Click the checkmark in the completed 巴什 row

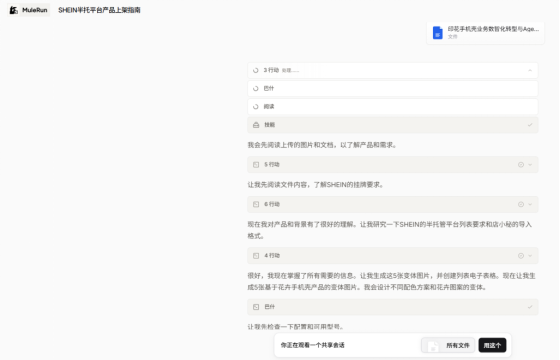tap(530, 307)
